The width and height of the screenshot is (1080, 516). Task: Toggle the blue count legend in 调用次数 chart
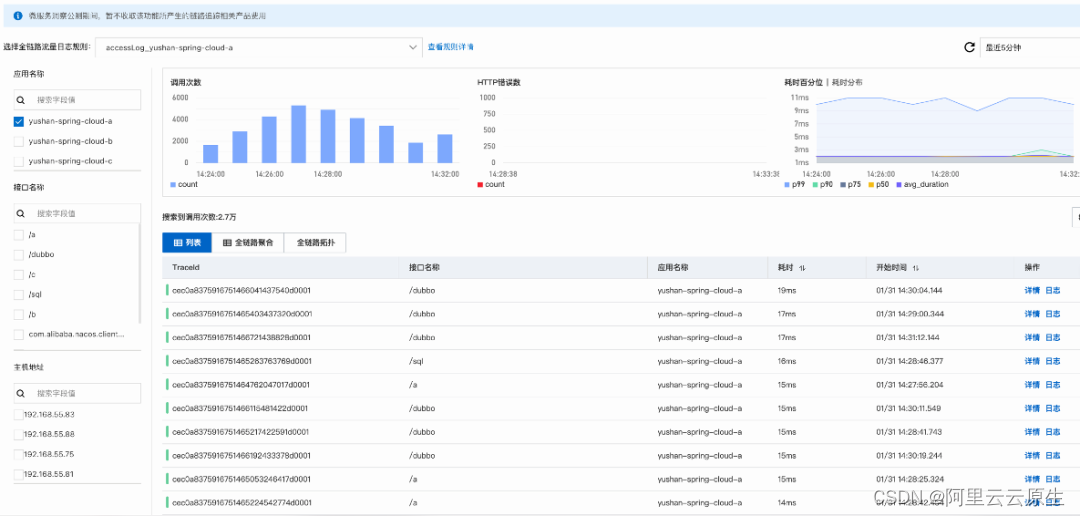[x=174, y=185]
